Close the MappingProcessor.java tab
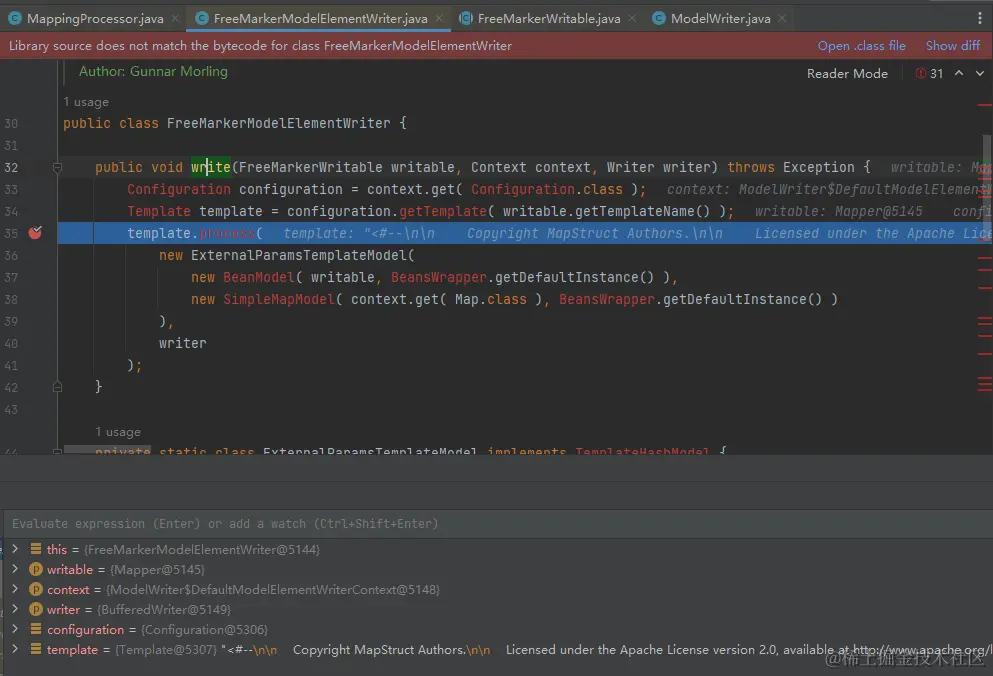The height and width of the screenshot is (676, 993). [175, 18]
